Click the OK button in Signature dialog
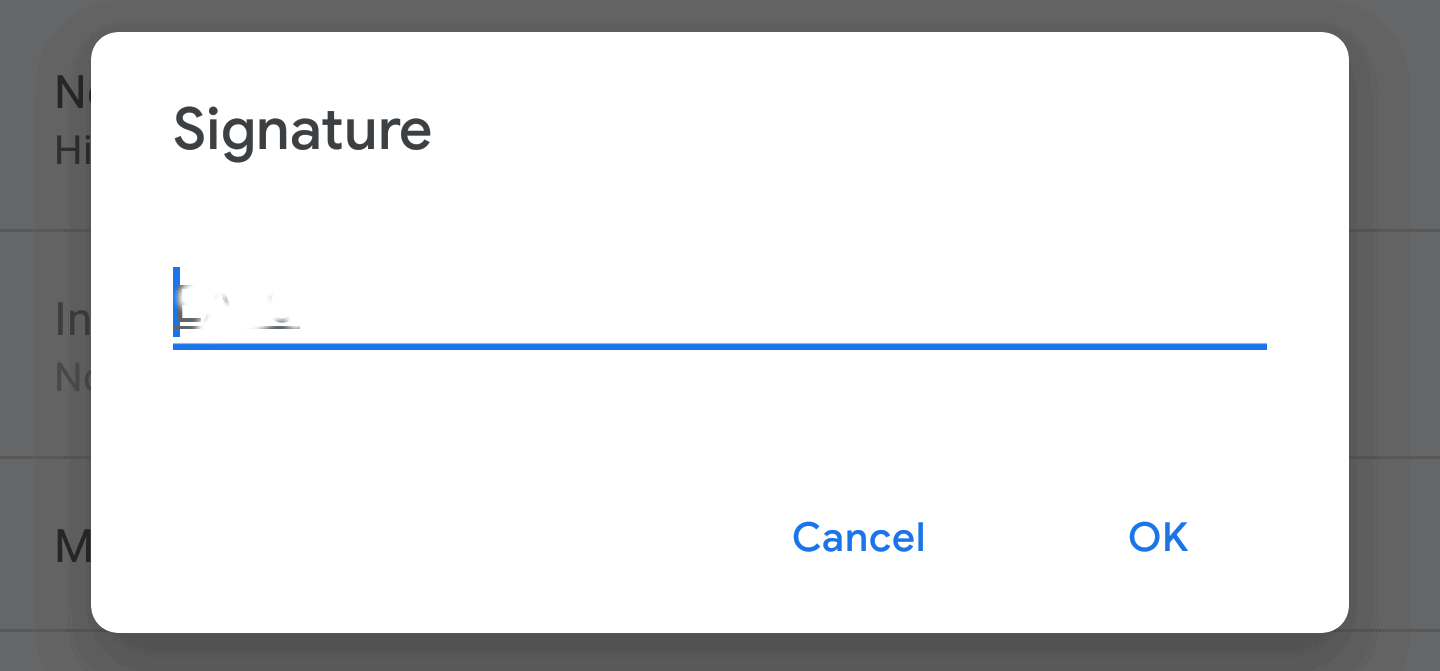1440x671 pixels. (x=1157, y=538)
